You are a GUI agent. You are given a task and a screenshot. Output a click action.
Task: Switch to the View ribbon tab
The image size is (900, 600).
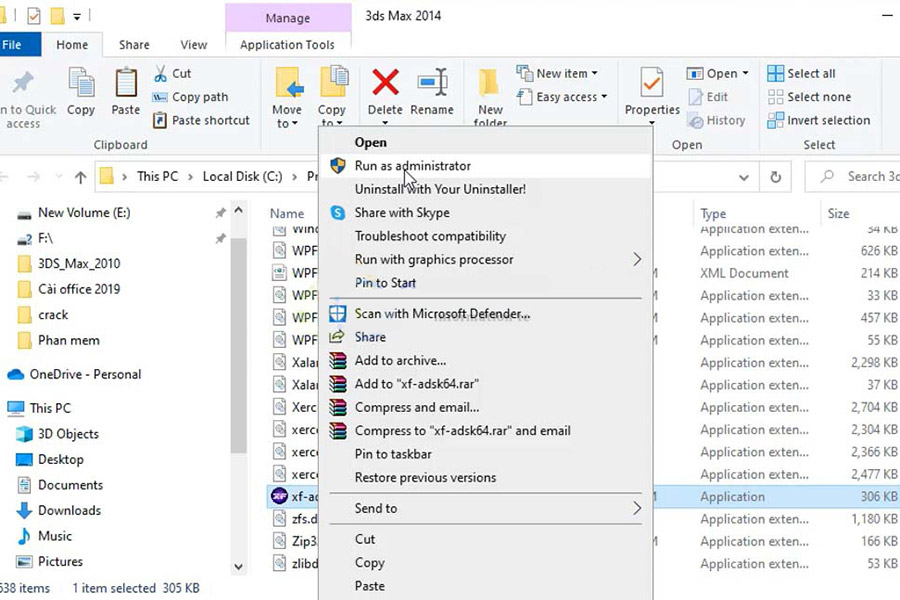coord(193,45)
